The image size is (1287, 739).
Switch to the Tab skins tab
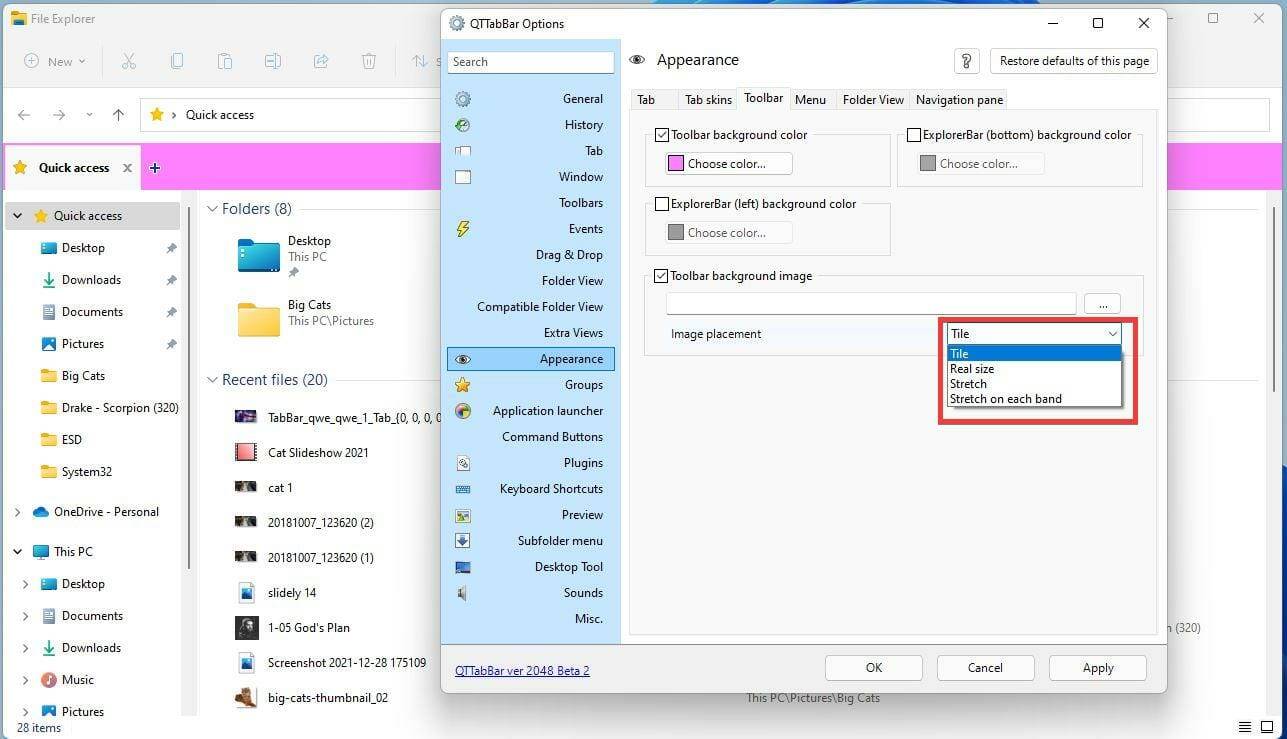pos(707,99)
